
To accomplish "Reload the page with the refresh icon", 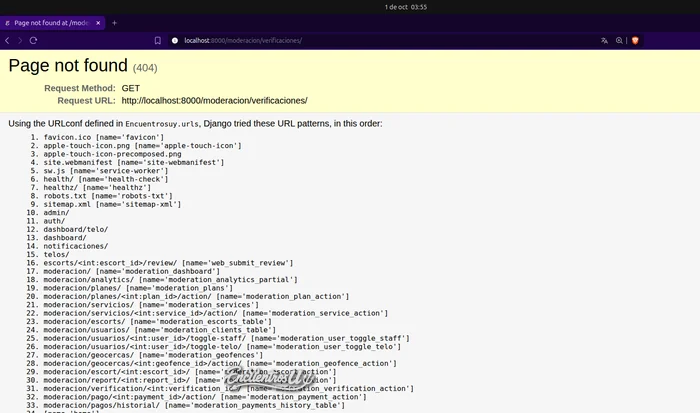I will pos(33,41).
